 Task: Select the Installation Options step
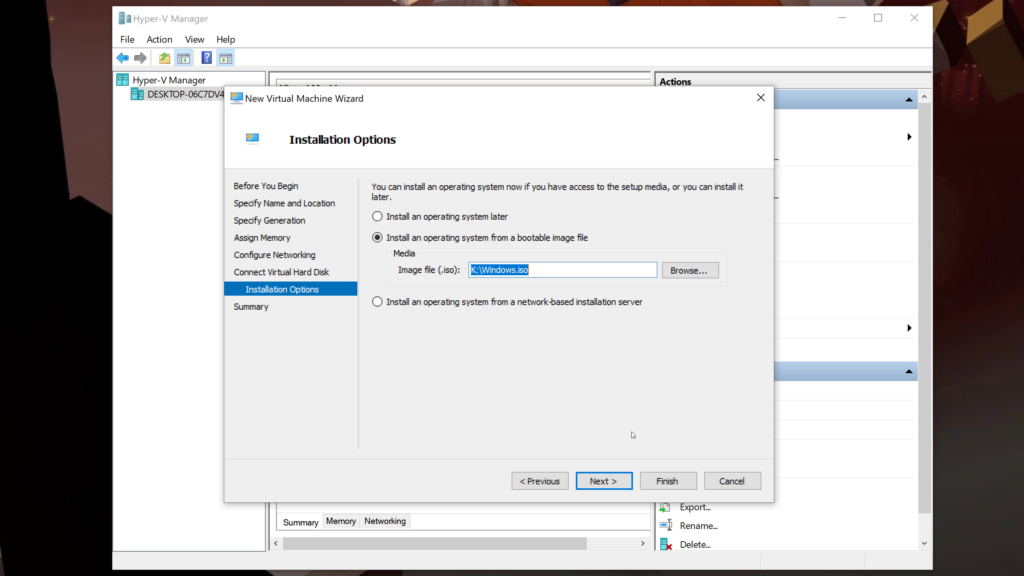[291, 289]
